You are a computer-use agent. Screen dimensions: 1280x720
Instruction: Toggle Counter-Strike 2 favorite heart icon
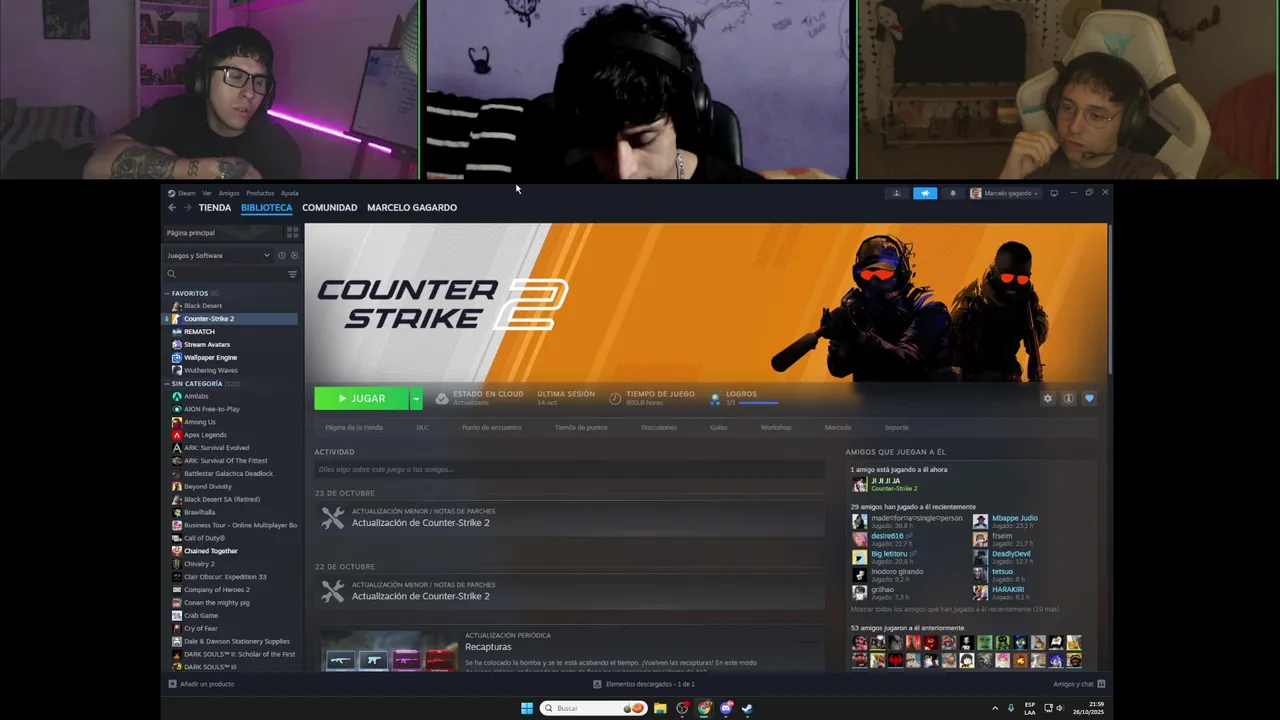pyautogui.click(x=1089, y=398)
